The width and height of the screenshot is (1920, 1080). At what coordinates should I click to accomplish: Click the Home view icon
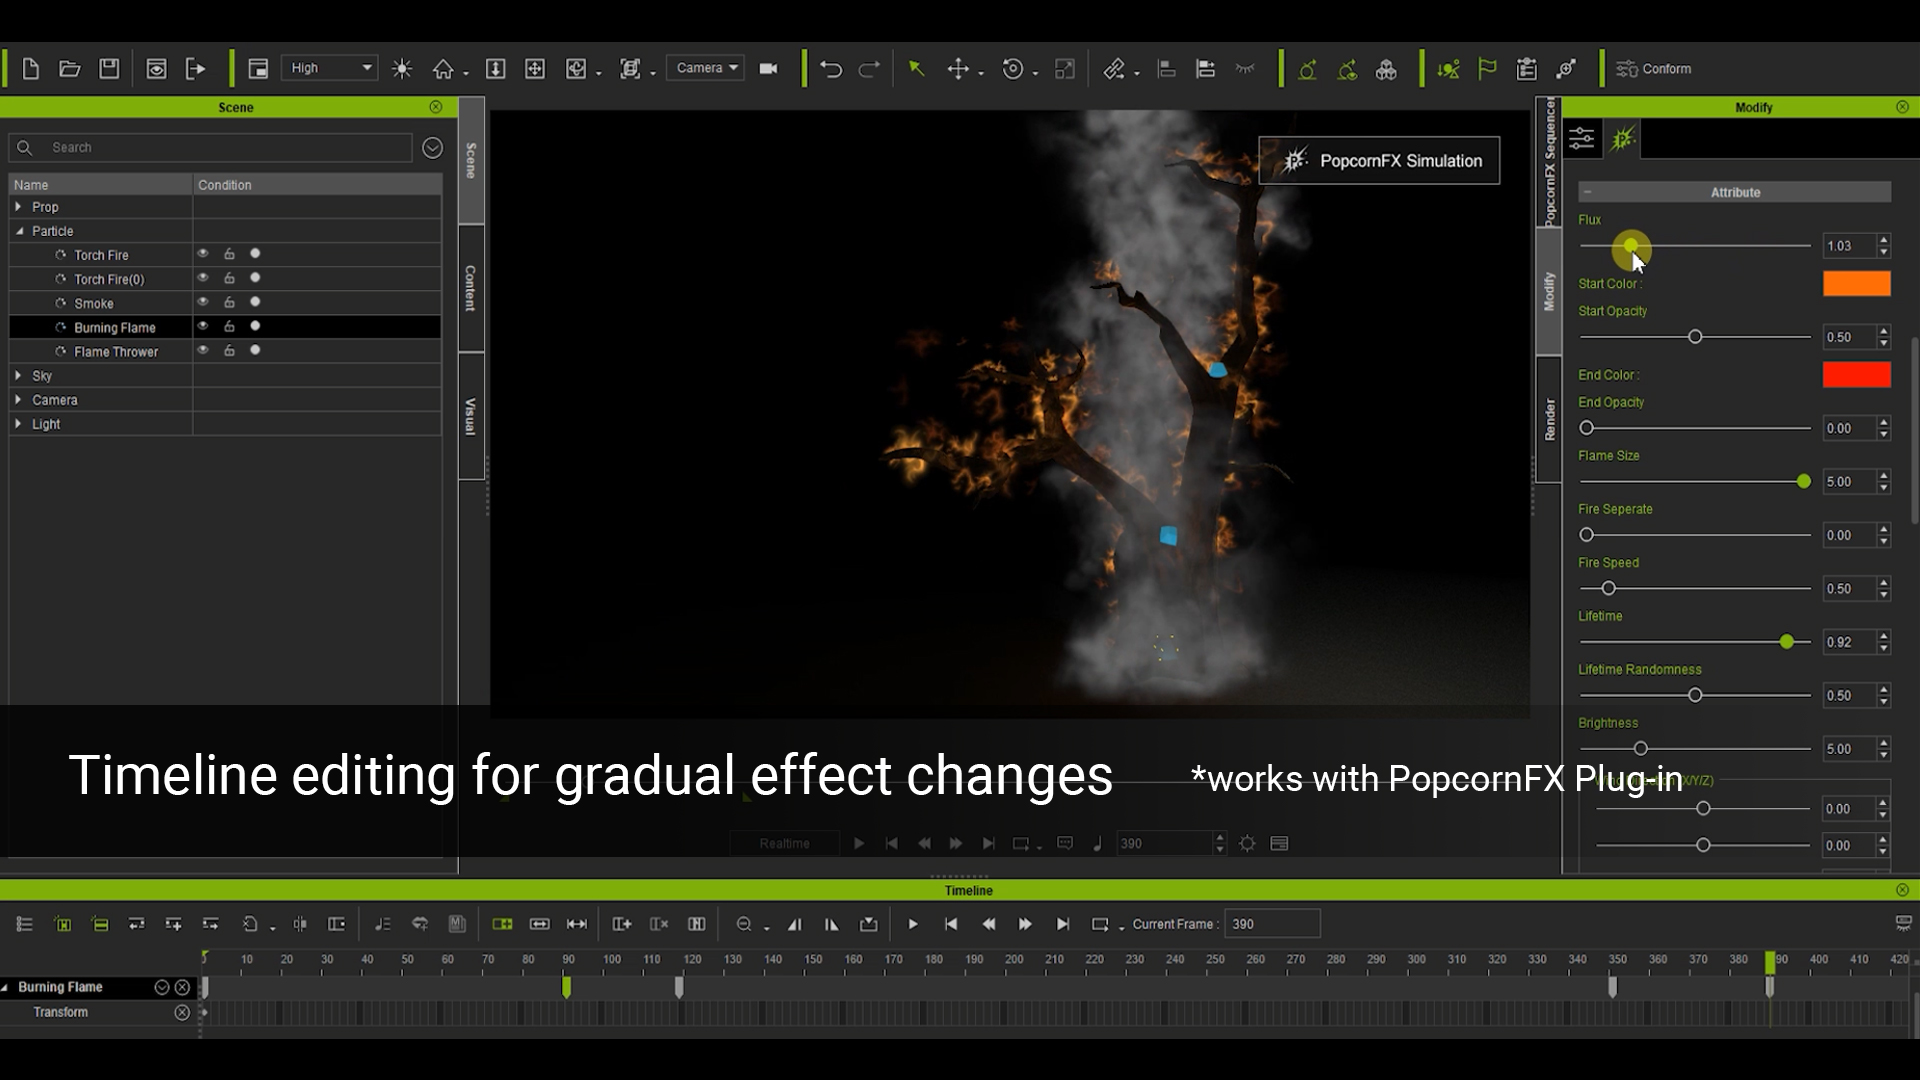tap(443, 69)
